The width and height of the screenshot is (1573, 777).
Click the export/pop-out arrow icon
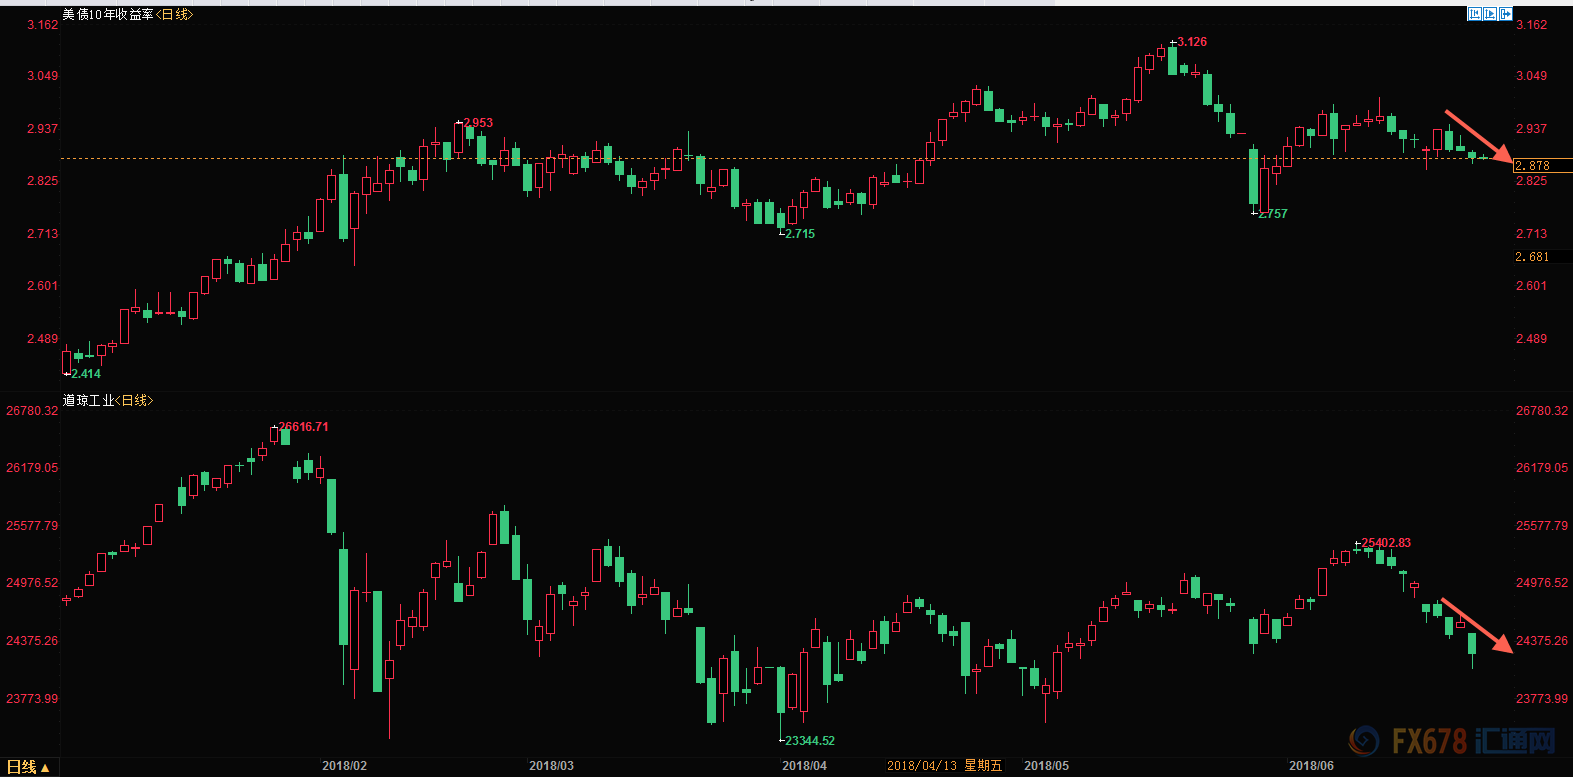1506,14
